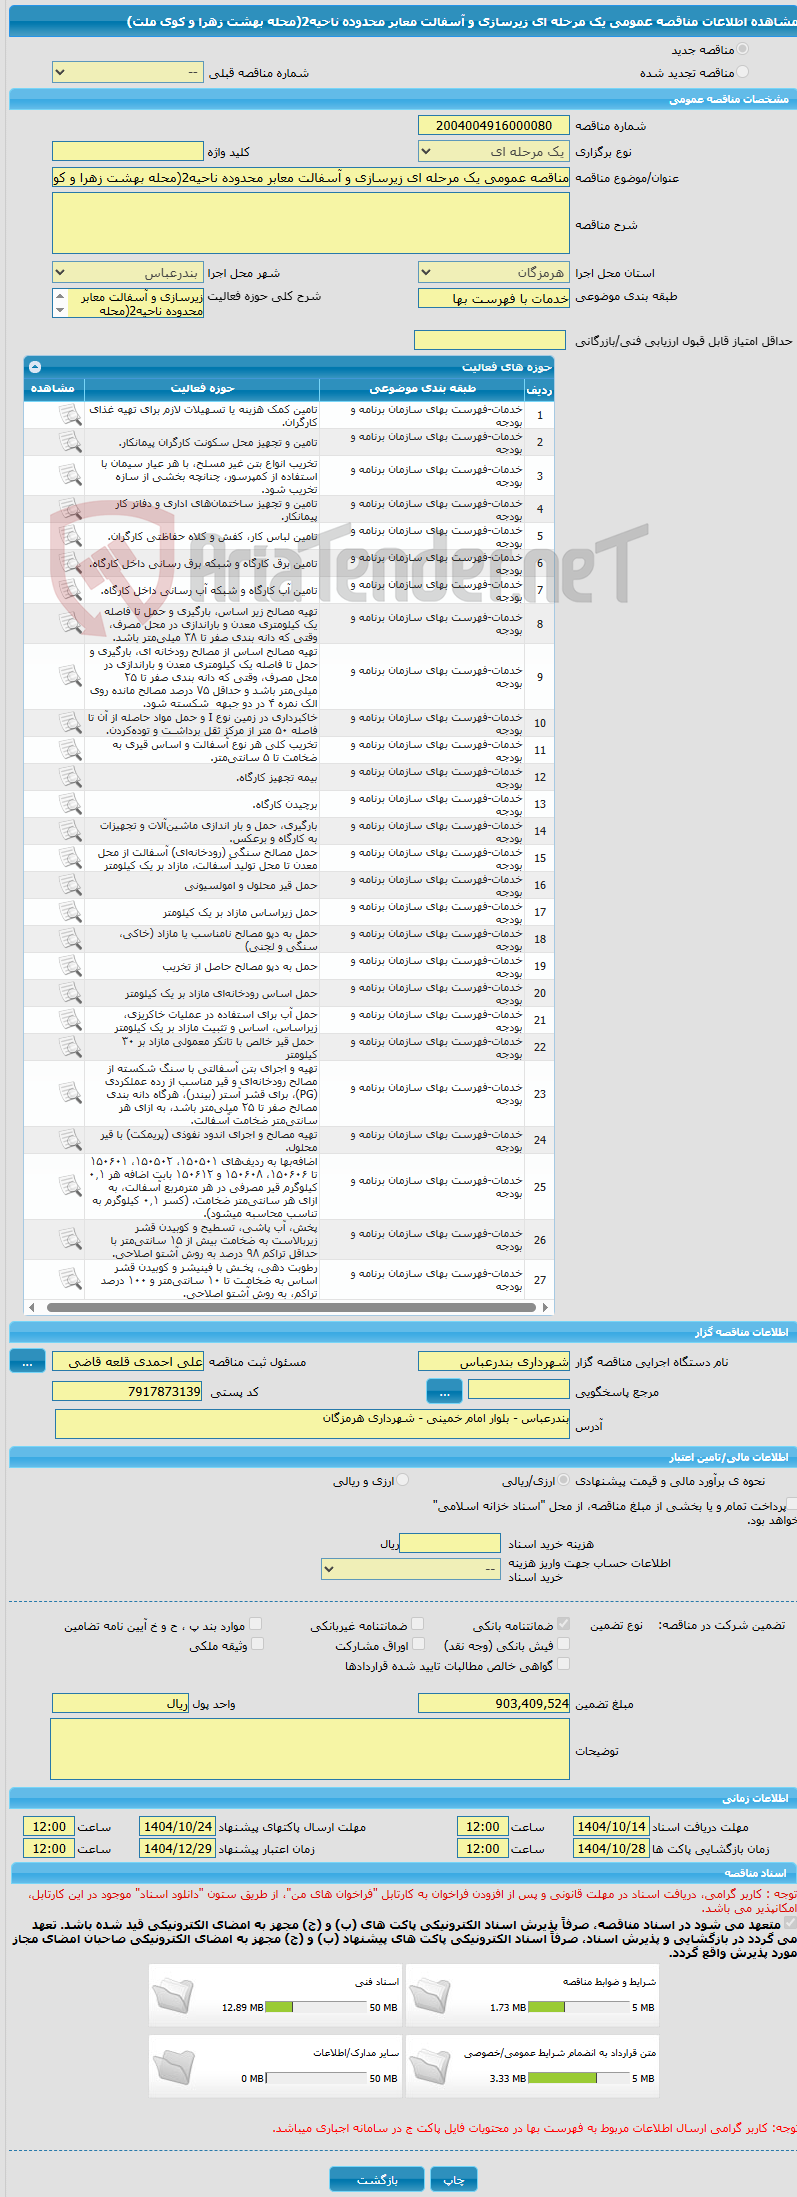This screenshot has height=2197, width=797.
Task: Open the شرایط و ضوابط مناقصه folder icon
Action: 430,1994
